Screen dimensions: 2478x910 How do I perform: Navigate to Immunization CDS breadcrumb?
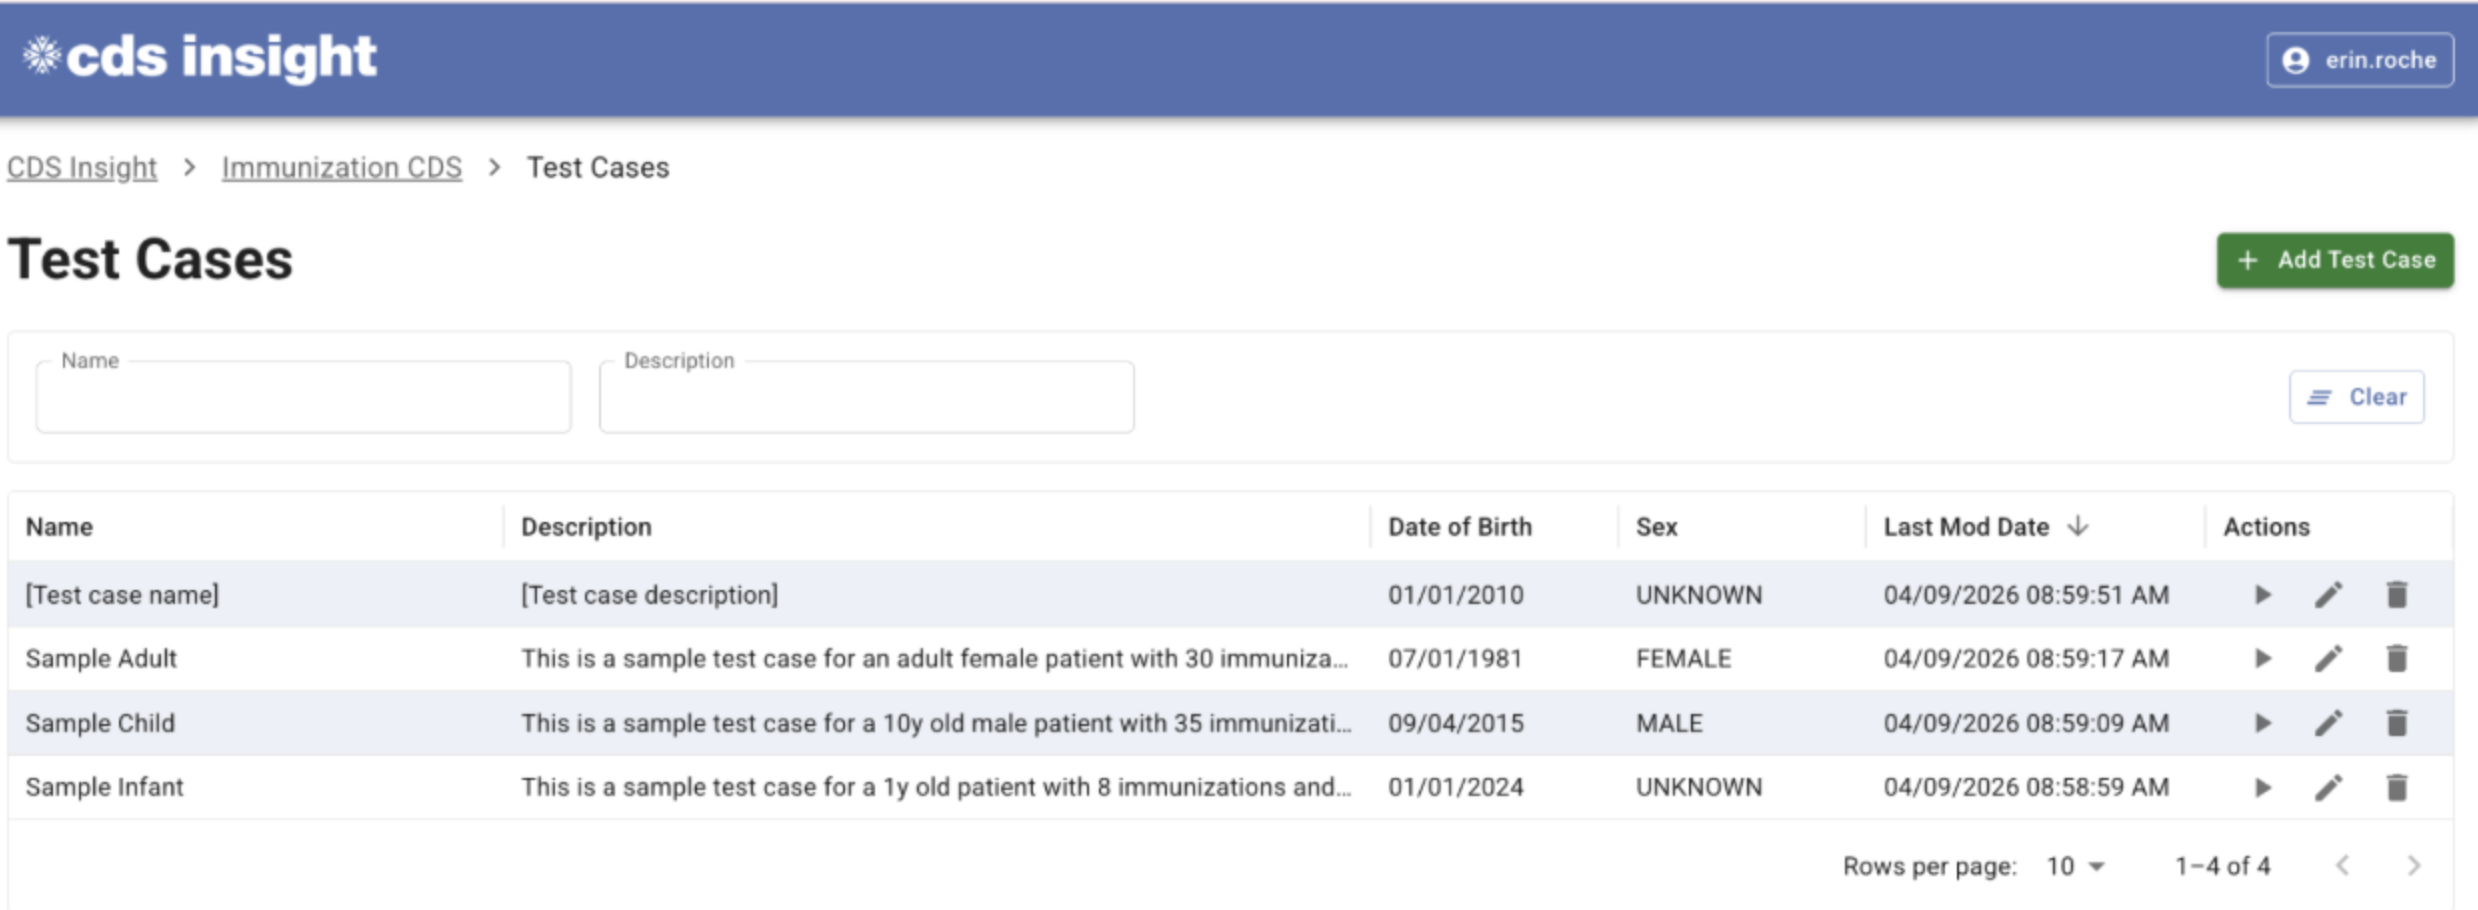point(342,167)
